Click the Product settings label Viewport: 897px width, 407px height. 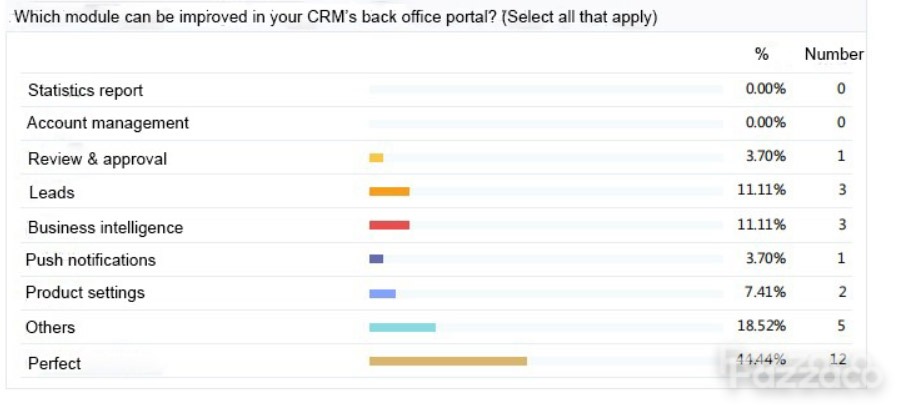click(85, 293)
